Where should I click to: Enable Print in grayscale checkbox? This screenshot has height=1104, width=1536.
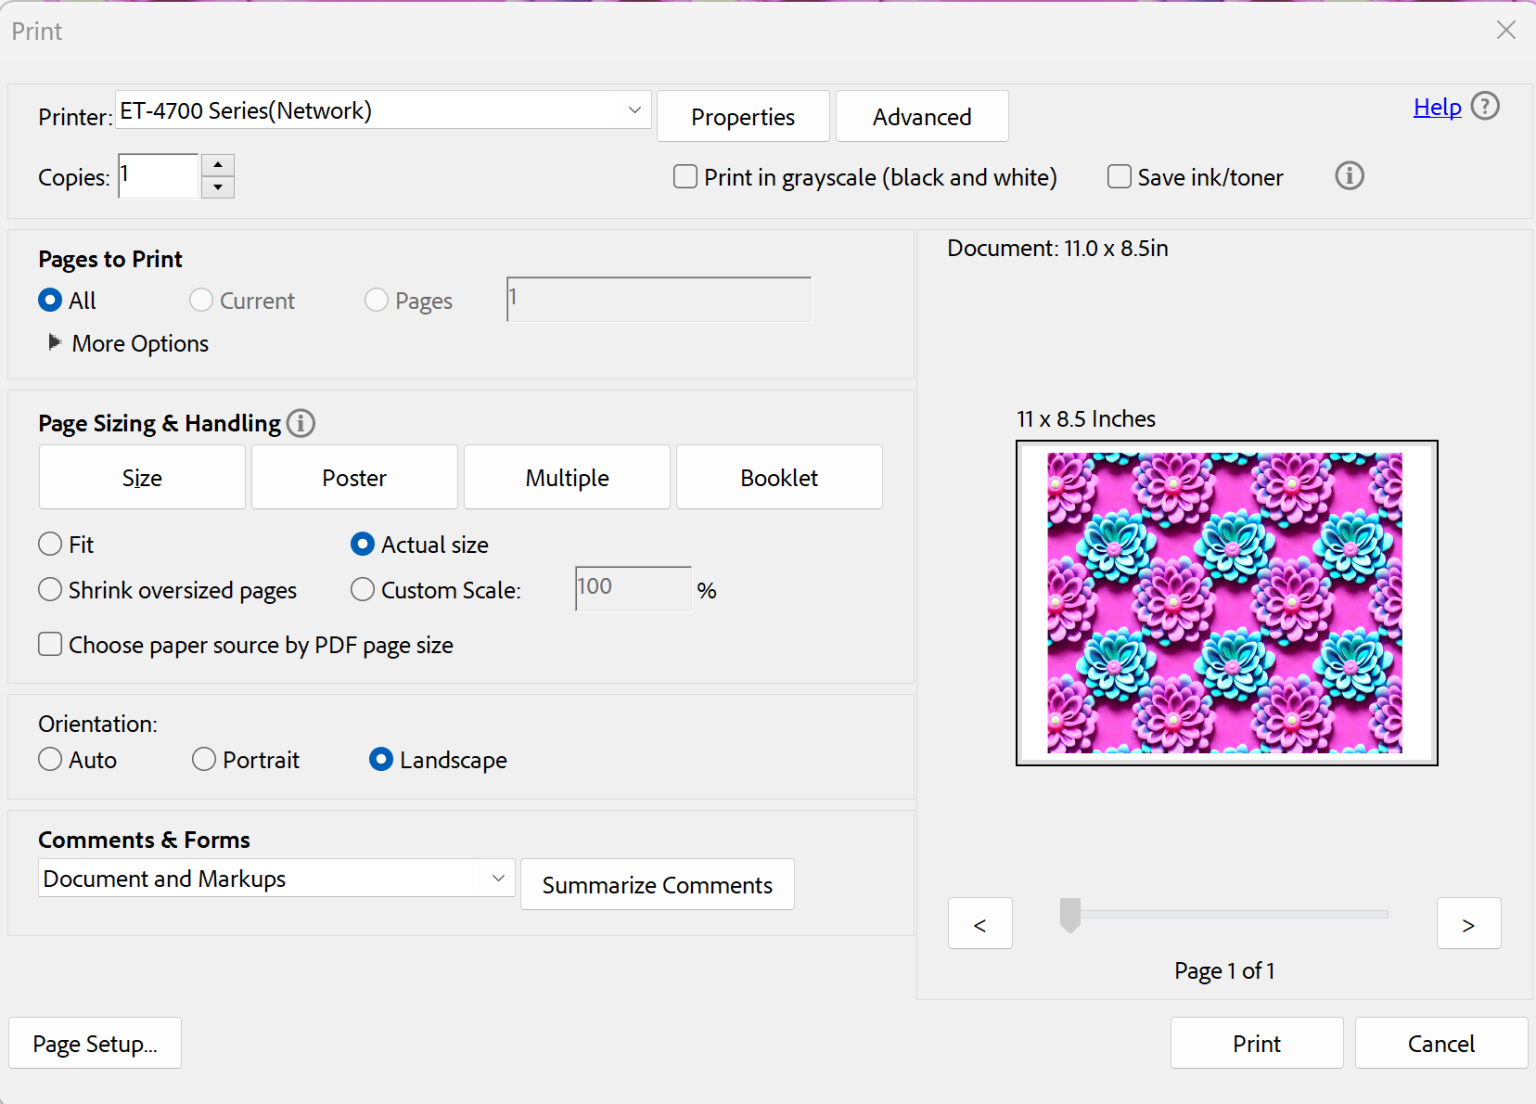click(685, 177)
